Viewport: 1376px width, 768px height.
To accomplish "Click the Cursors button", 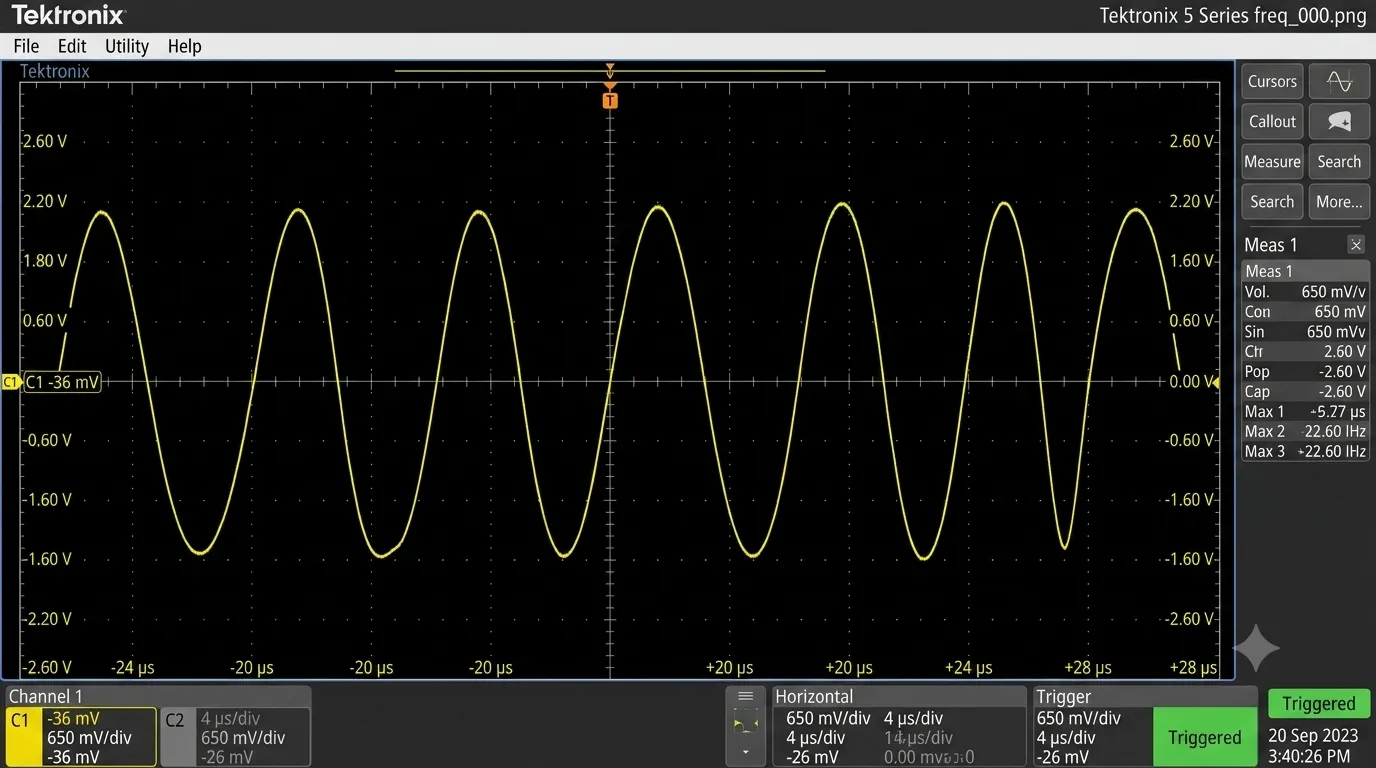I will [x=1272, y=81].
